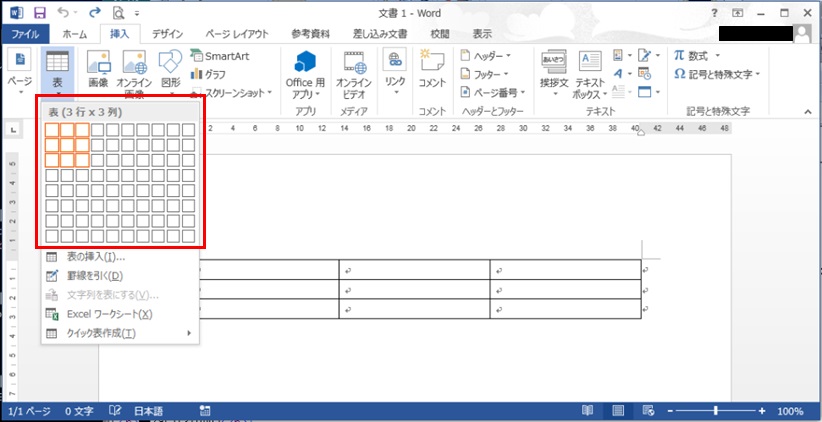Choose 表の挿入(I)... menu item
Viewport: 822px width, 422px height.
pos(120,257)
